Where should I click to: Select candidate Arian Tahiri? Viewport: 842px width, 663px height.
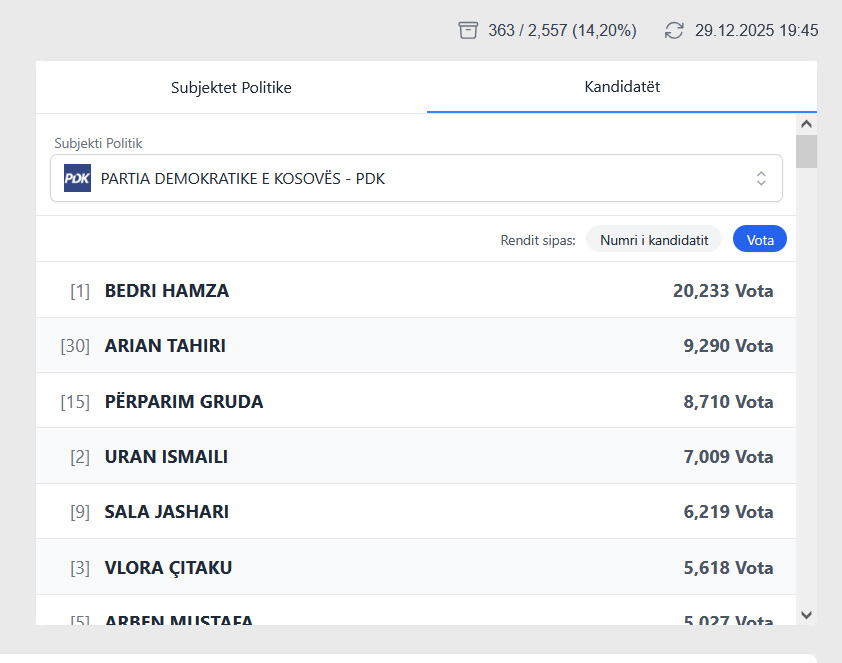(165, 346)
